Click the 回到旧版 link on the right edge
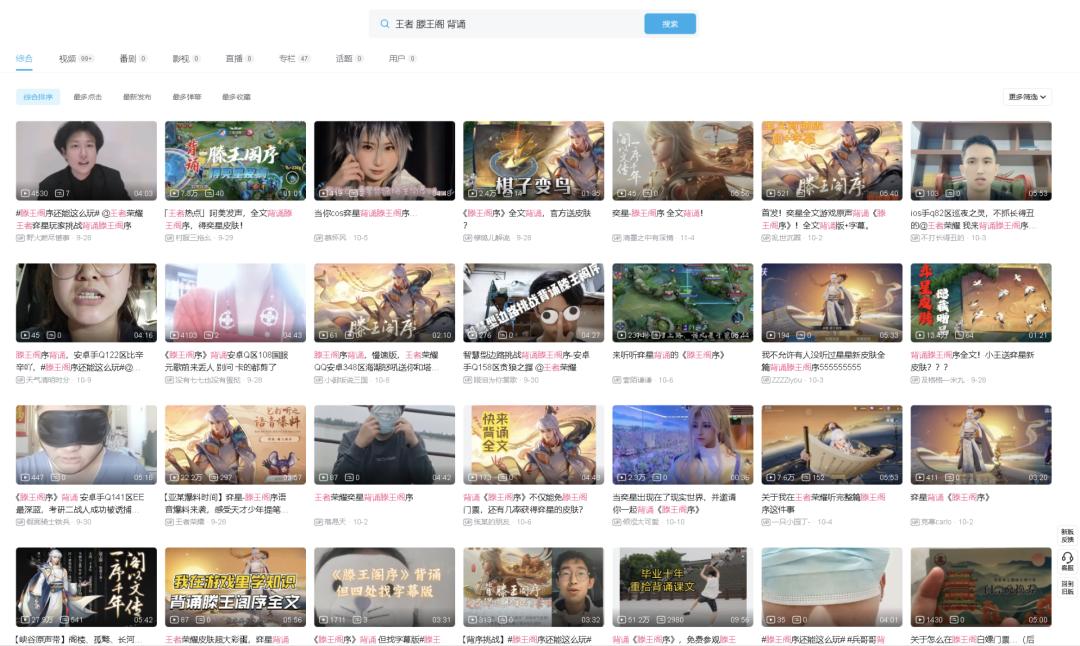This screenshot has width=1080, height=646. [1068, 587]
